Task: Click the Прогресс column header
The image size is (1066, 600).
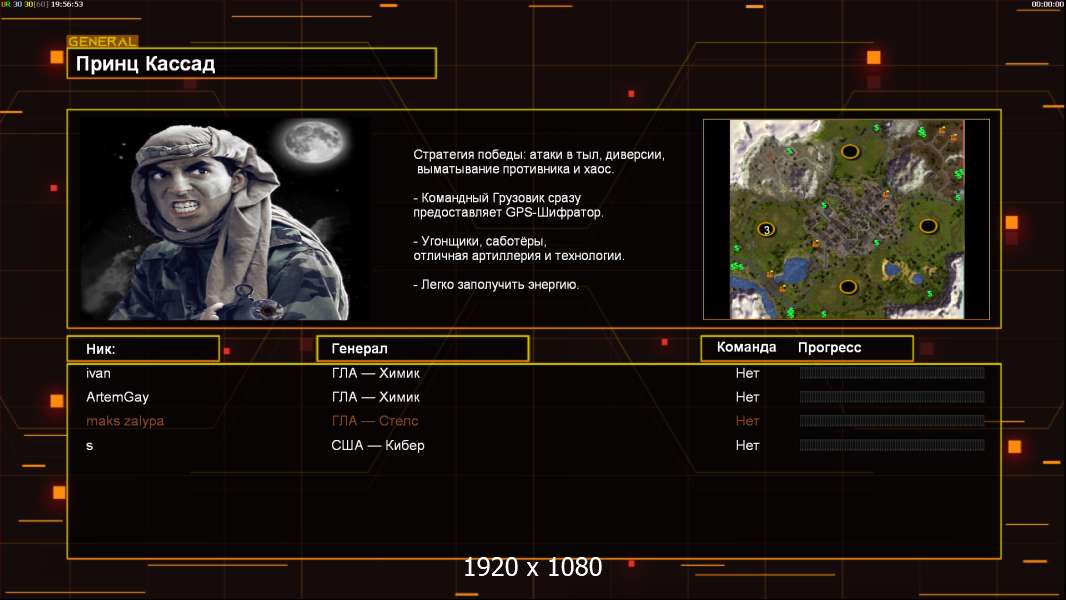Action: point(829,348)
